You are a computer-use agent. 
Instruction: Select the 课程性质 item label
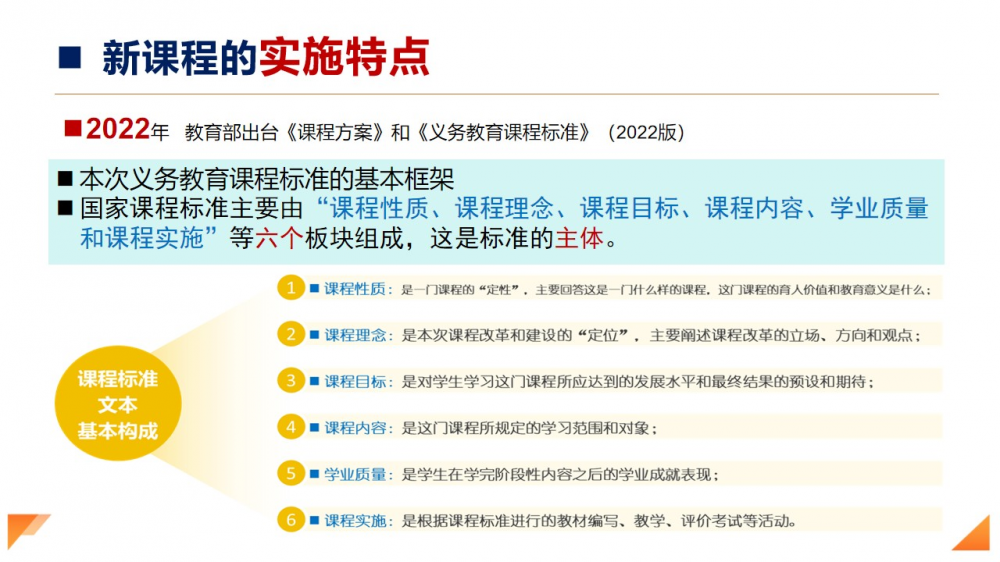[x=355, y=289]
